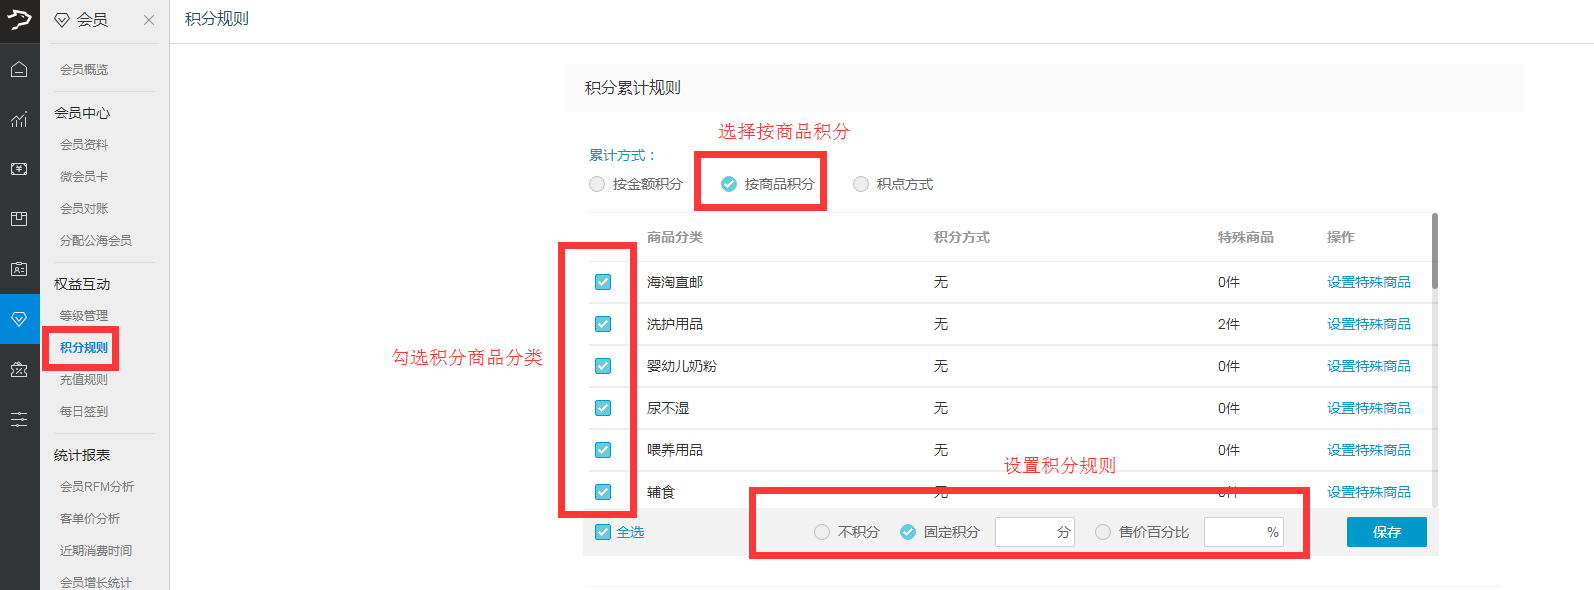This screenshot has width=1594, height=590.
Task: Open 设置特殊商品 for 洗护用品
Action: point(1369,324)
